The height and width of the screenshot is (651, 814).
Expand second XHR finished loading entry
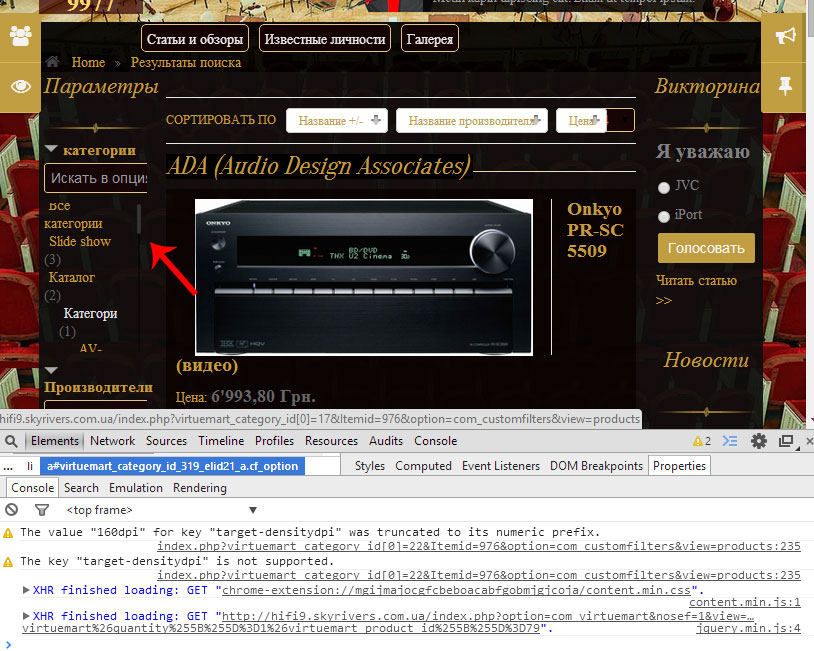(x=25, y=616)
